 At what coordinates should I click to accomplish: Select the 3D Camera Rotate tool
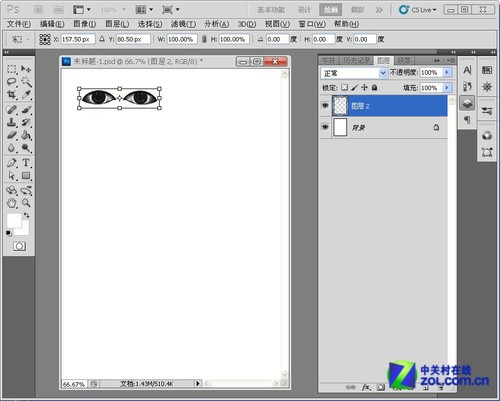coord(26,190)
